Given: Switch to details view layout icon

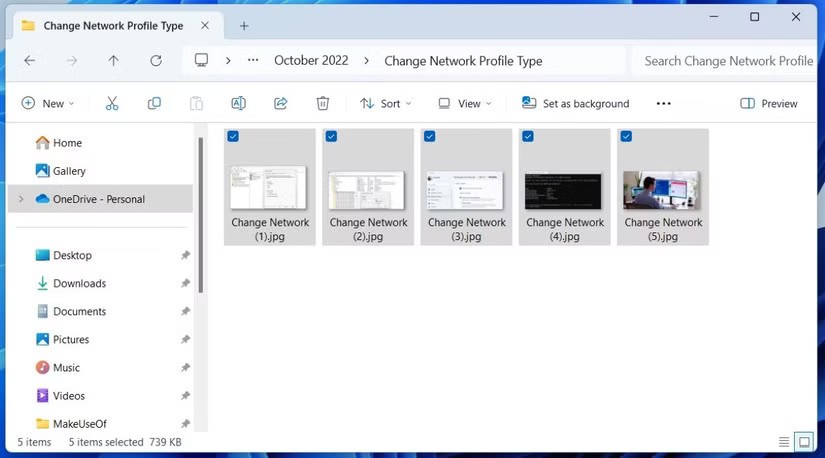Looking at the screenshot, I should coord(784,442).
